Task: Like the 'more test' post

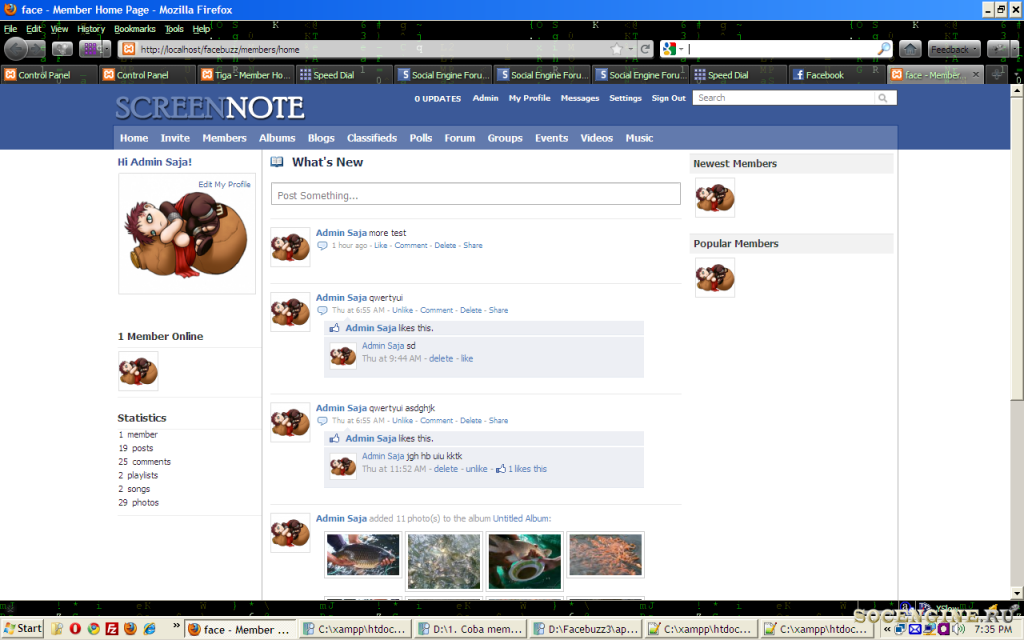Action: 381,246
